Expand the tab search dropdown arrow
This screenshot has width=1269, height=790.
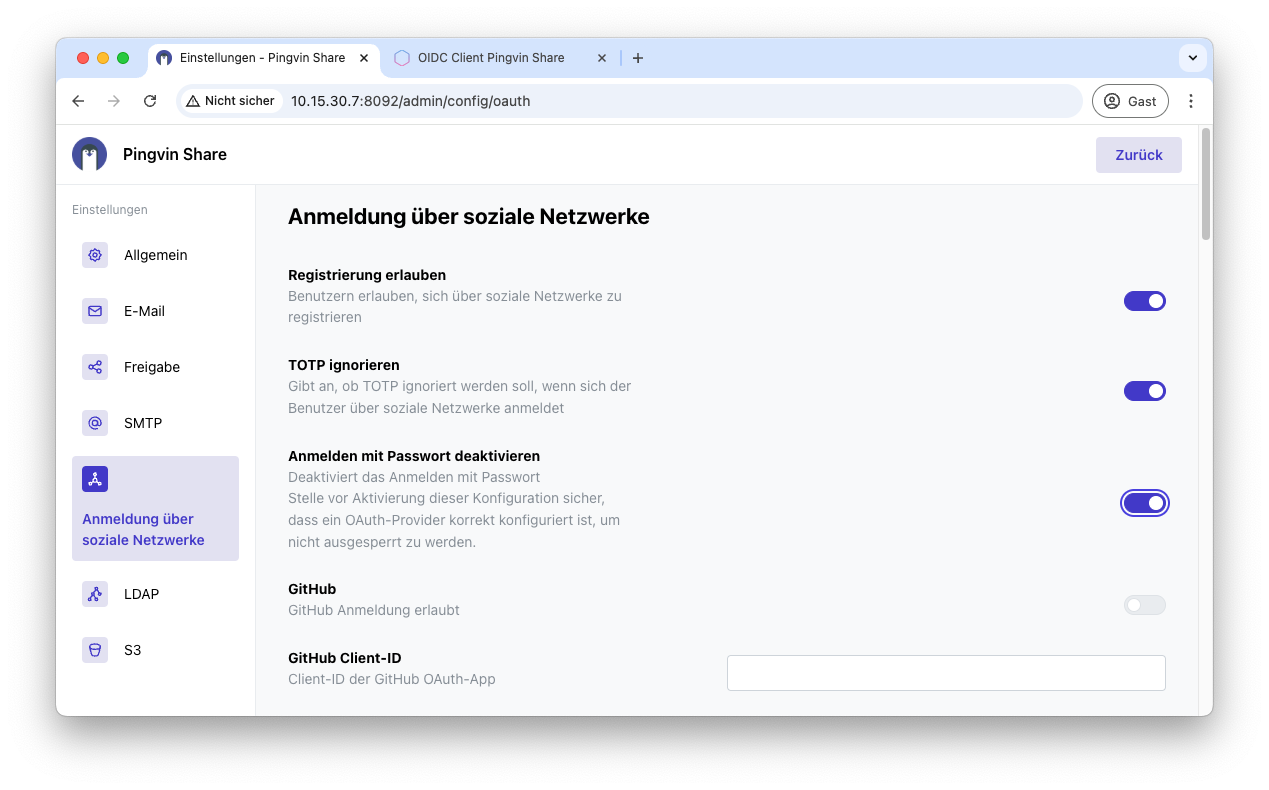click(1192, 58)
